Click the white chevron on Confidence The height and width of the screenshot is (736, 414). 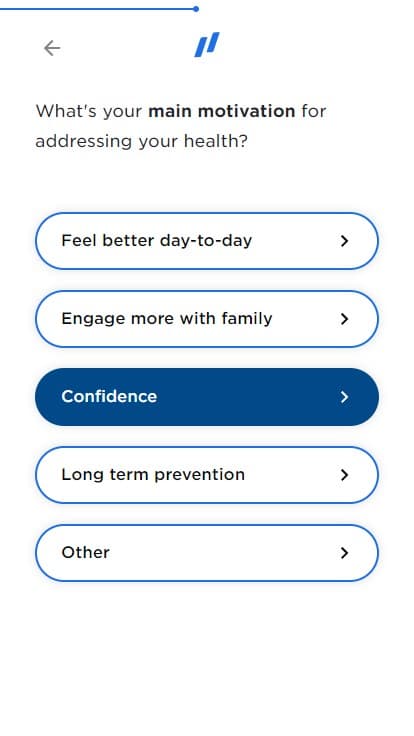(x=345, y=397)
